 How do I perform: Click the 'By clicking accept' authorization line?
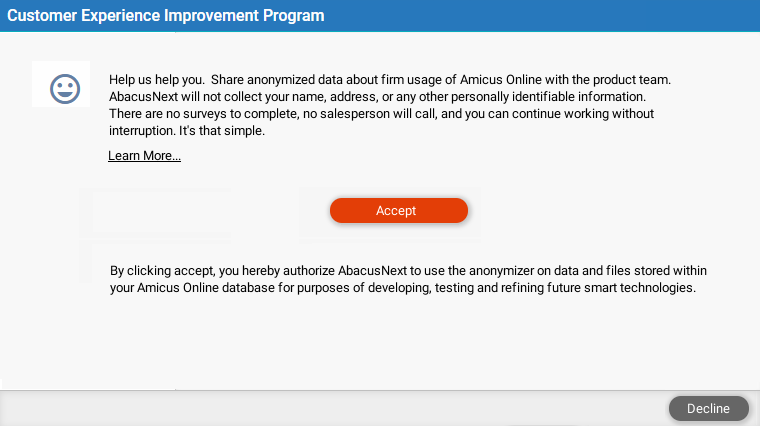(408, 270)
